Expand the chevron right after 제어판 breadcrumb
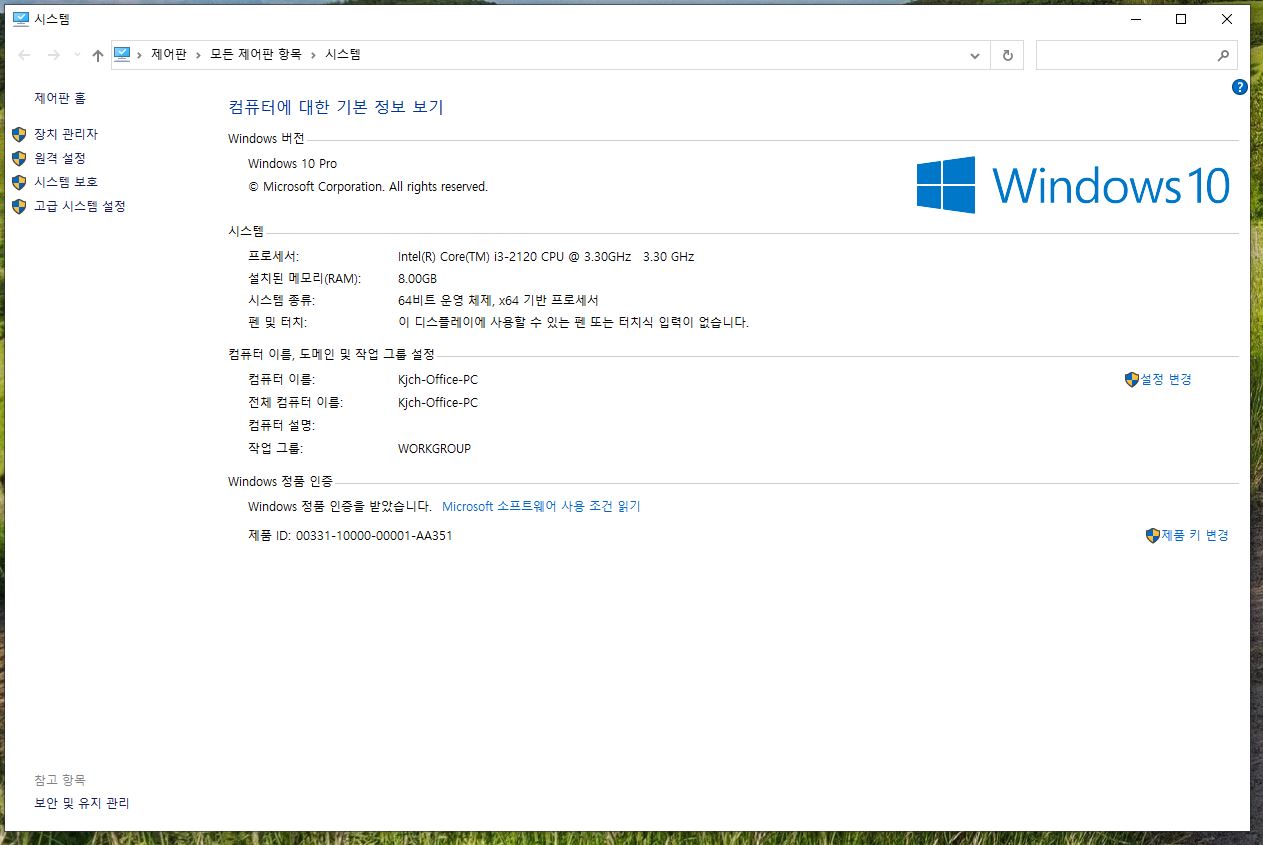The image size is (1263, 845). tap(199, 55)
